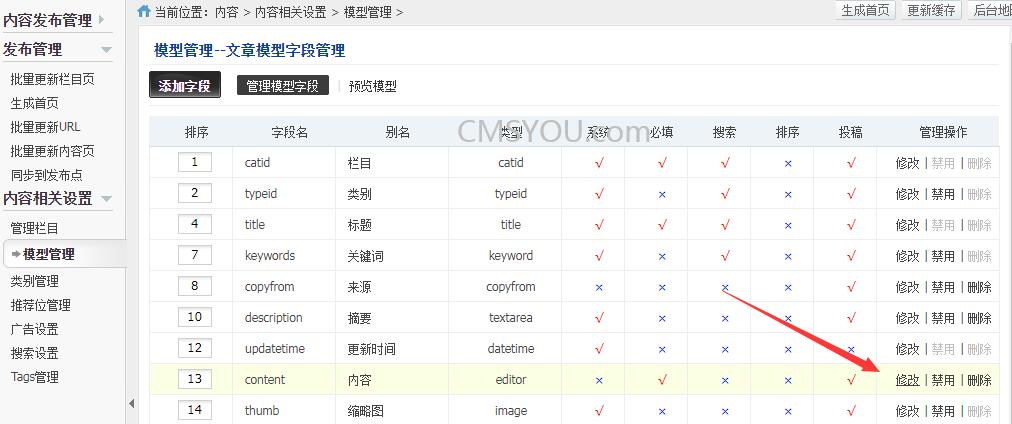The image size is (1012, 424).
Task: Click the sort order field of typeid row
Action: 195,193
